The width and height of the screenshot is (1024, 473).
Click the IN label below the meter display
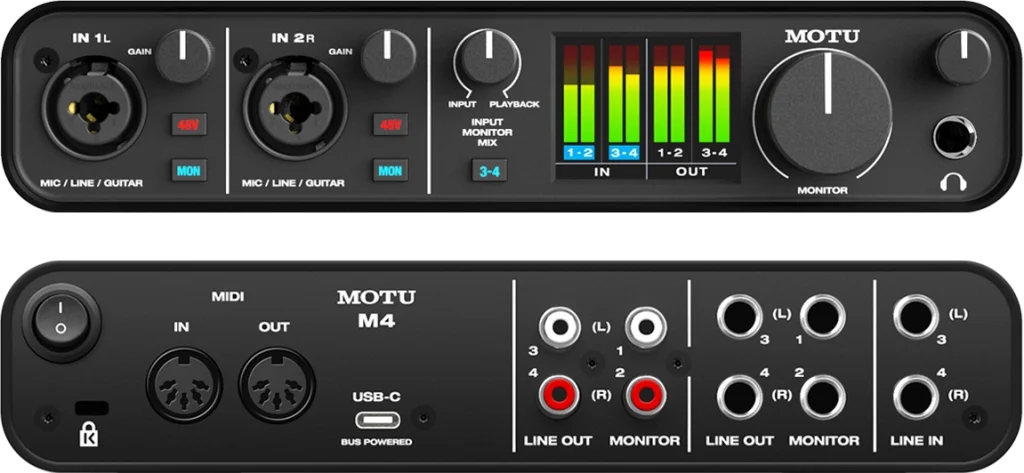(x=601, y=172)
